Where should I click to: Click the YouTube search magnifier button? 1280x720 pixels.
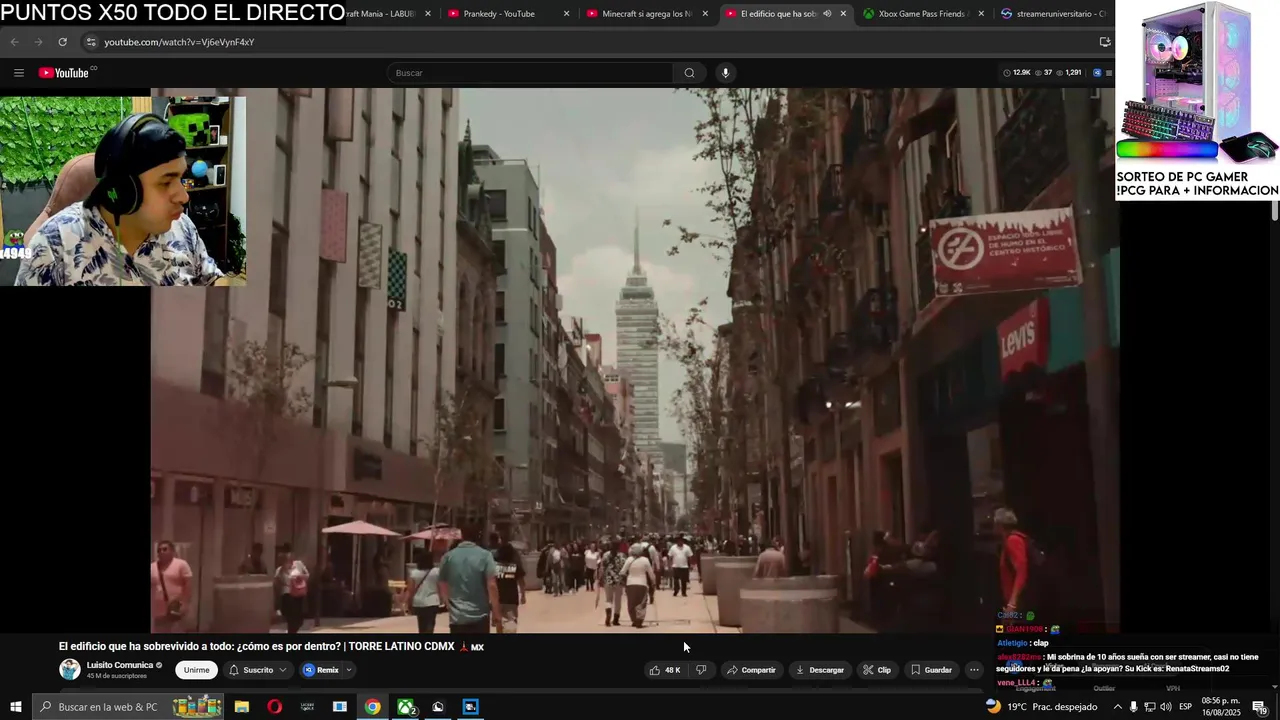[x=689, y=73]
